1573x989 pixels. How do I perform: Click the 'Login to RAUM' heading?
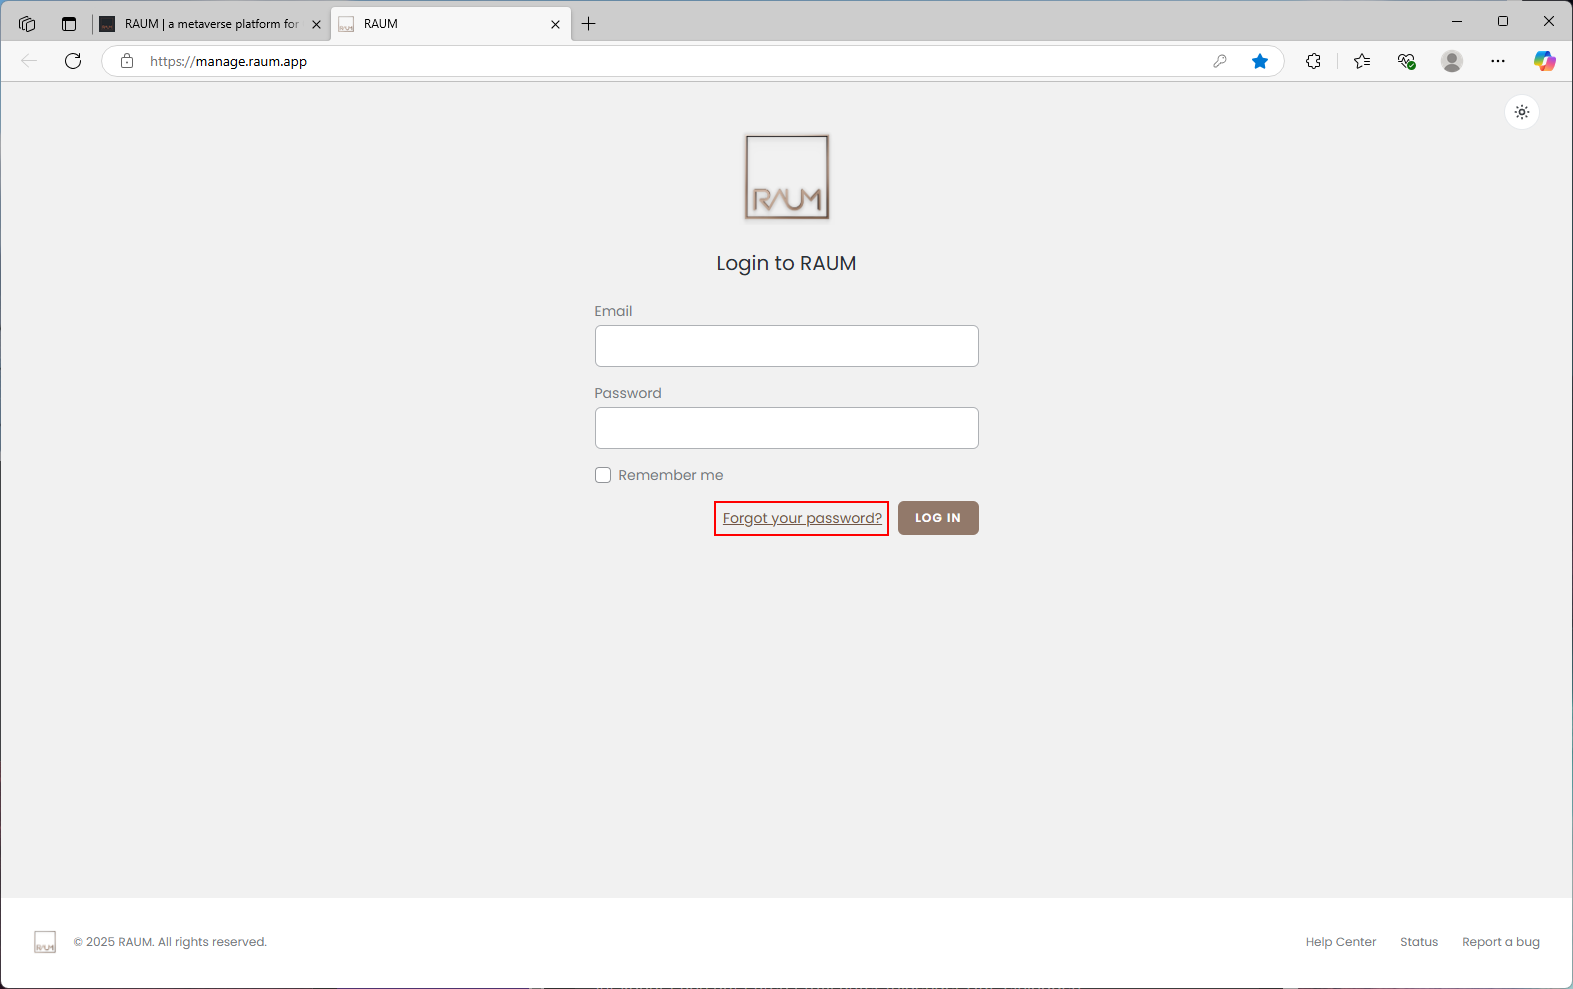pyautogui.click(x=787, y=263)
